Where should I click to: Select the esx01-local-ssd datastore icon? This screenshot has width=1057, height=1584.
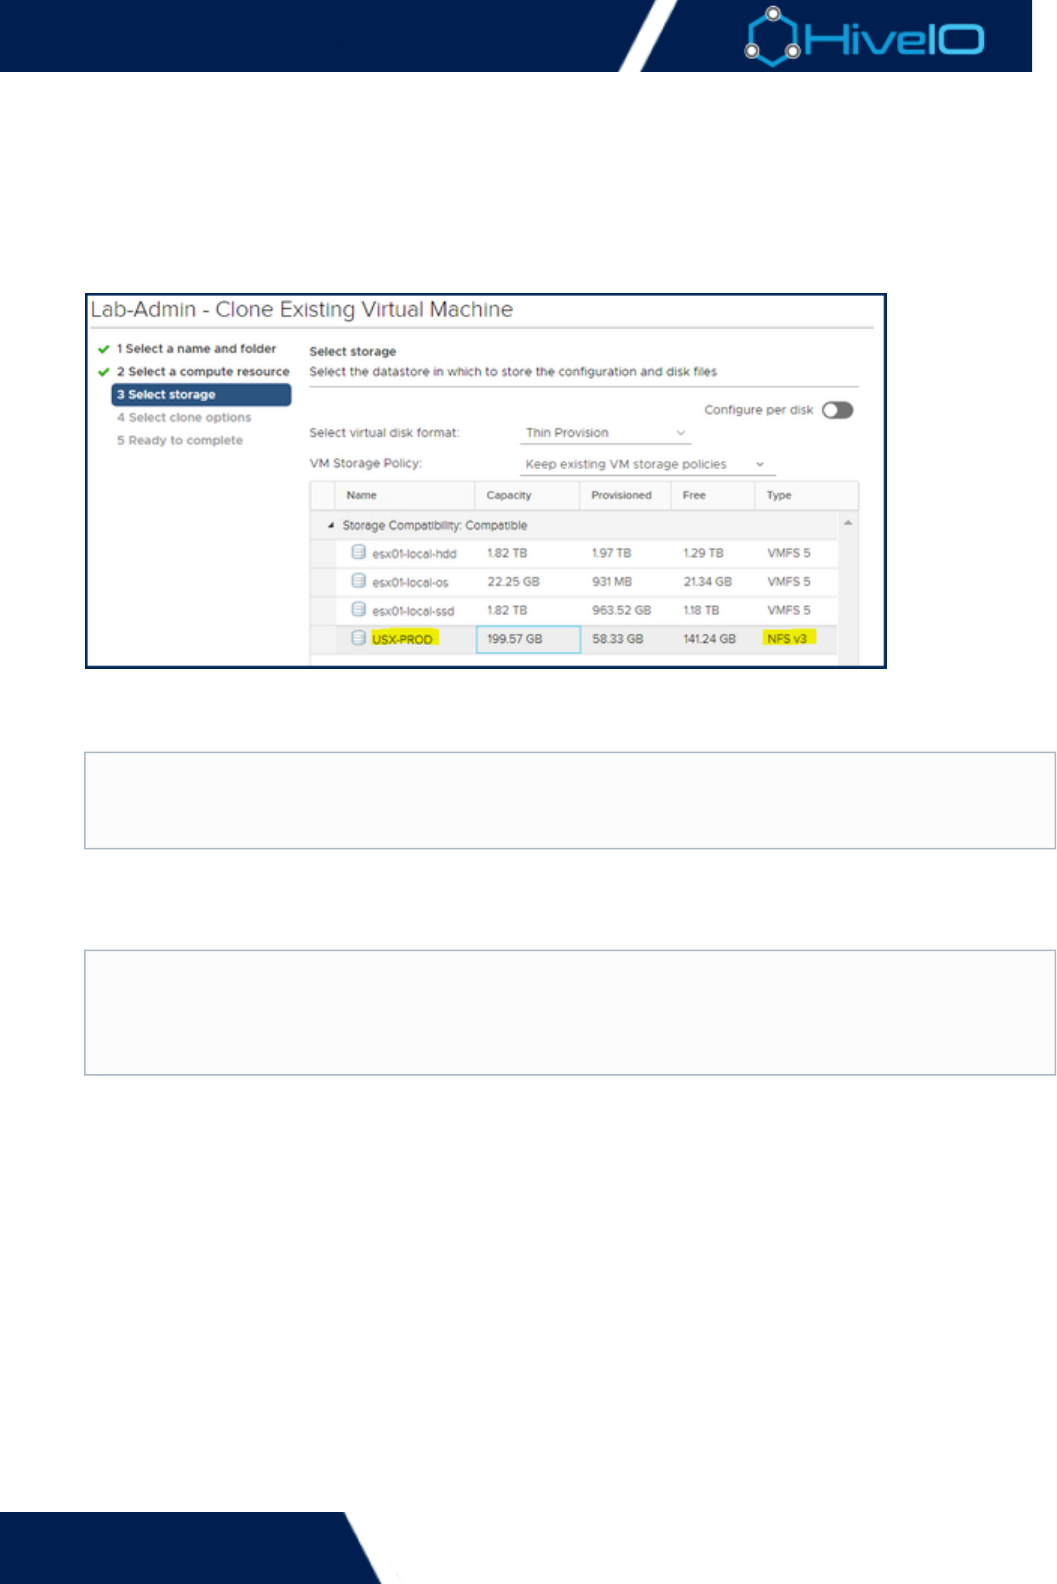point(358,609)
